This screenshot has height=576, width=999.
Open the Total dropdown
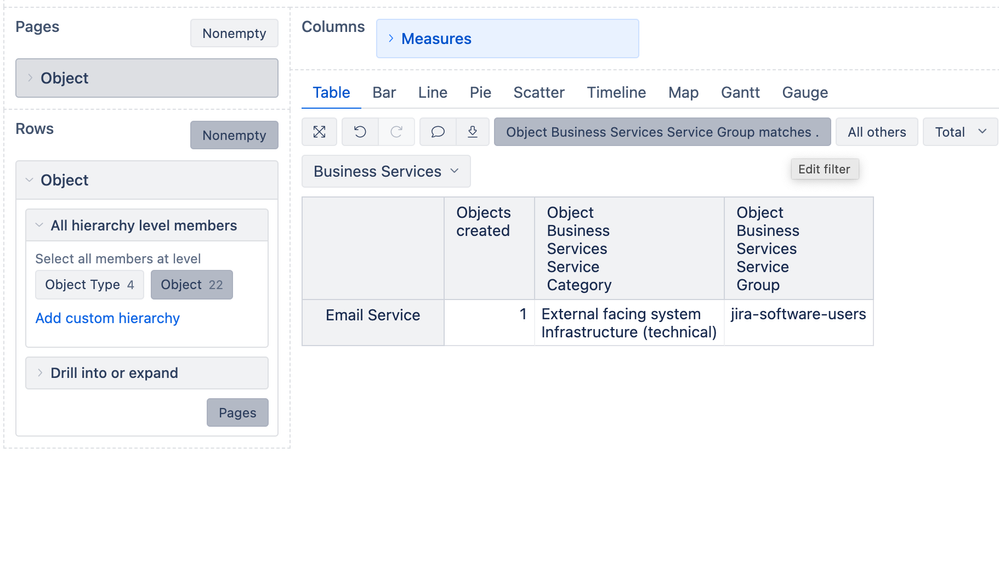click(961, 132)
